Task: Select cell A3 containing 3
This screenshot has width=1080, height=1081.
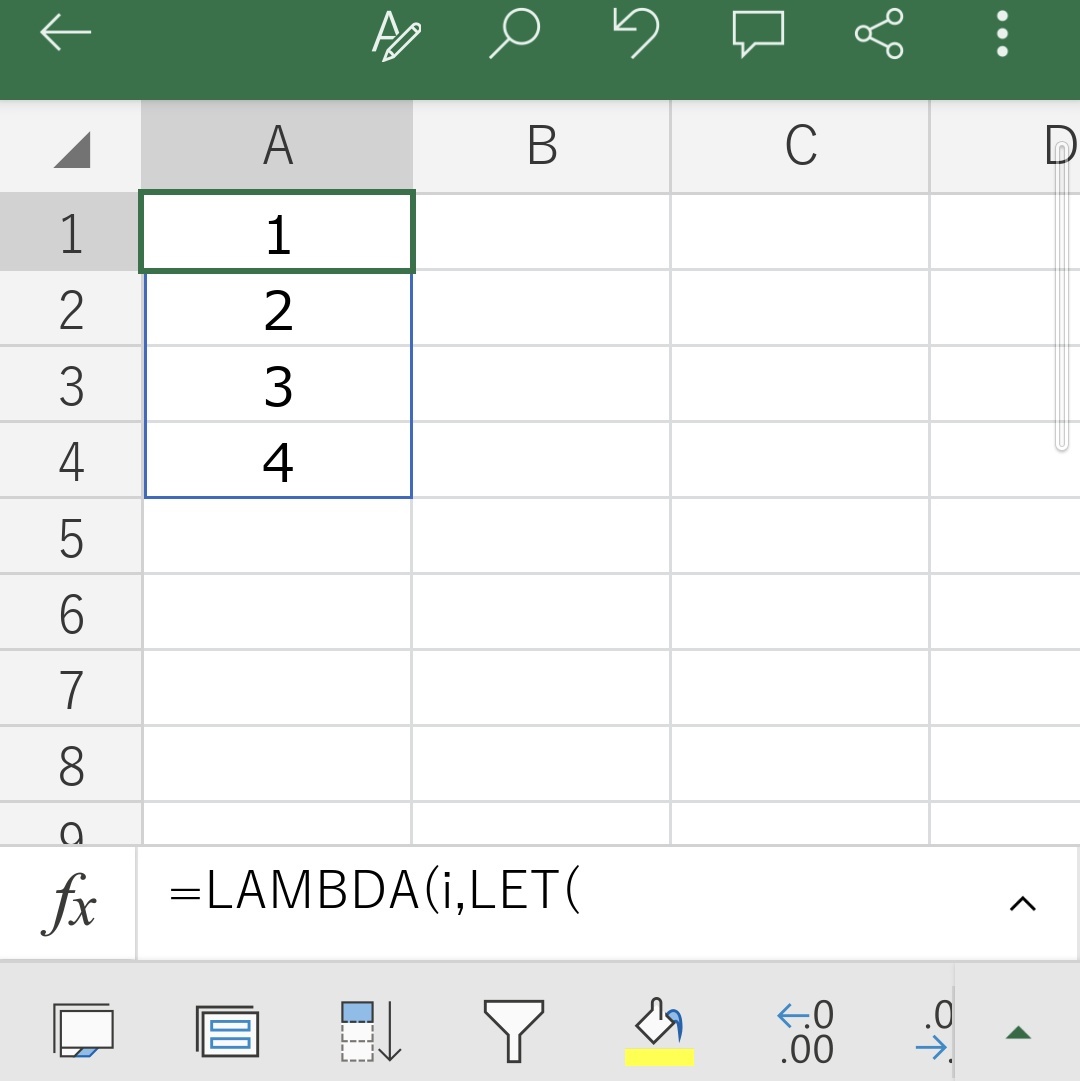Action: click(x=277, y=385)
